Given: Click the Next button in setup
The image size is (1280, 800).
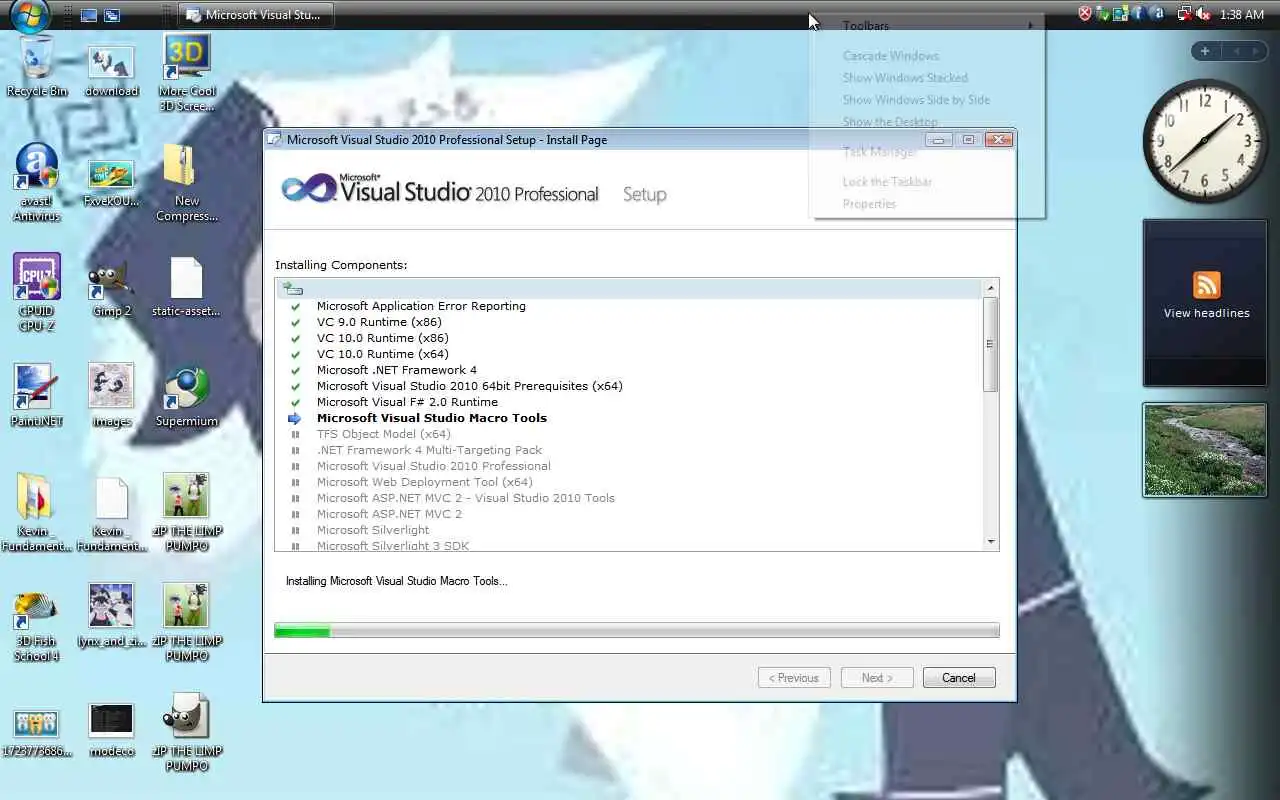Looking at the screenshot, I should coord(877,678).
